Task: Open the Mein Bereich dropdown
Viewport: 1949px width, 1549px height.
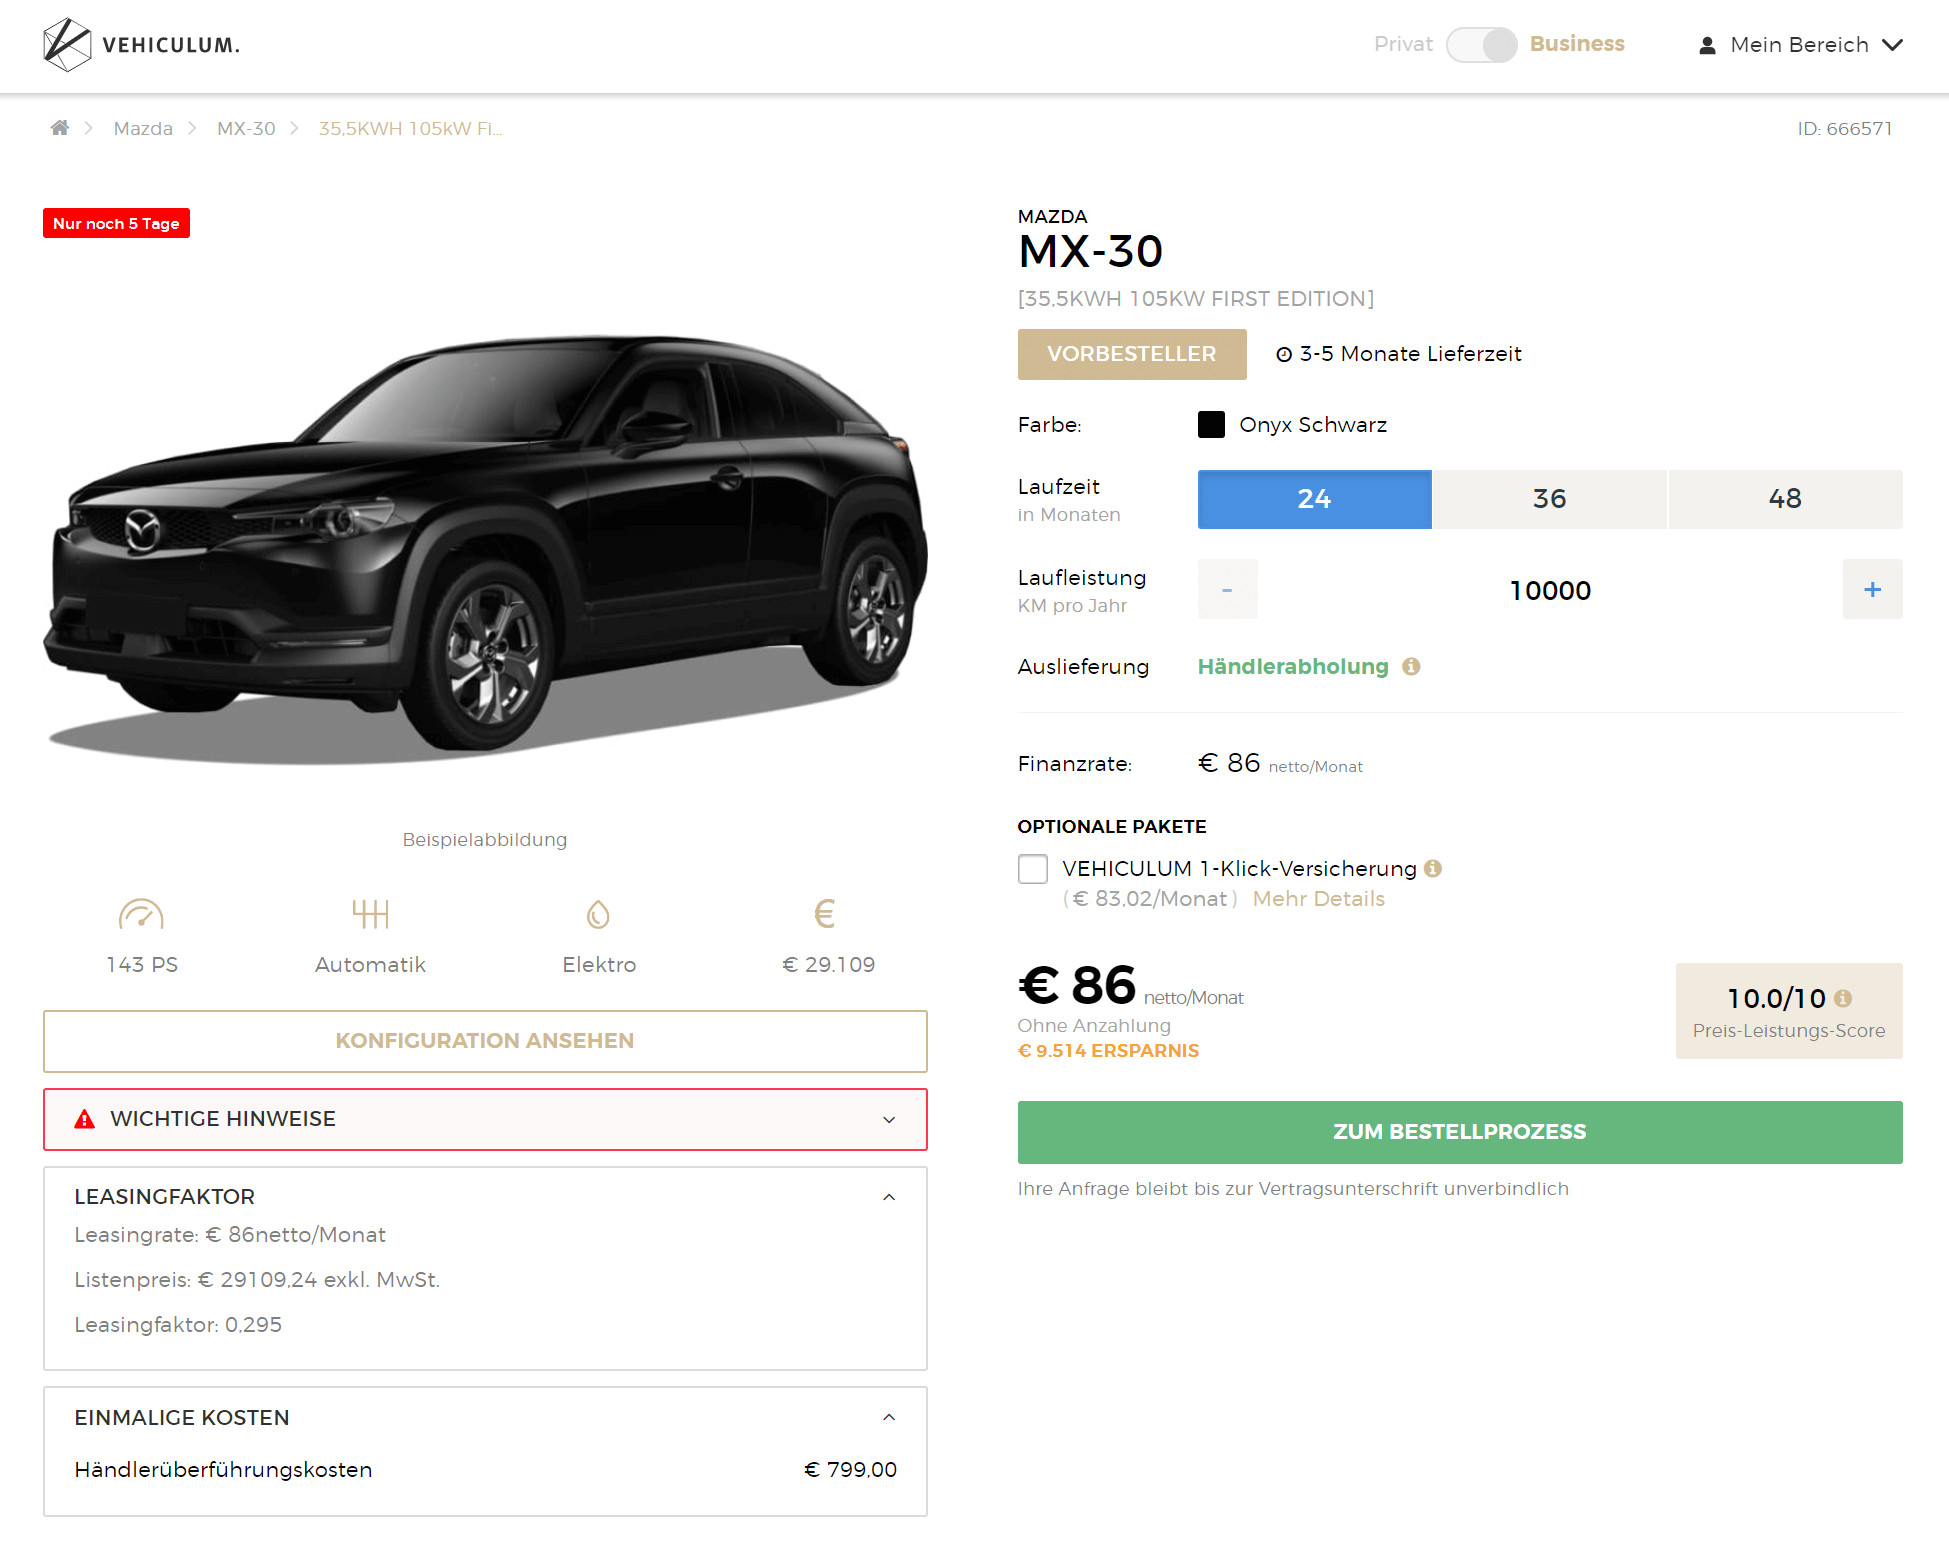Action: click(1800, 45)
